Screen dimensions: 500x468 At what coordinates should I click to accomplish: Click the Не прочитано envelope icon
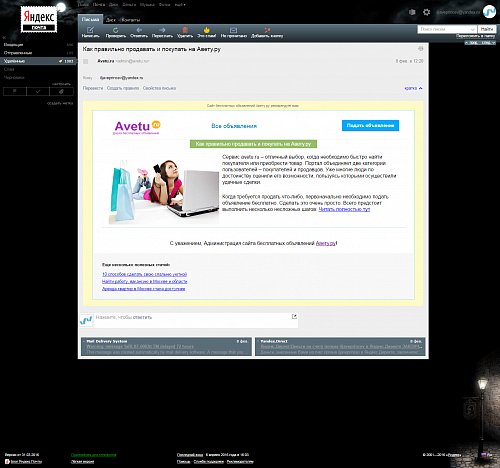tap(233, 30)
